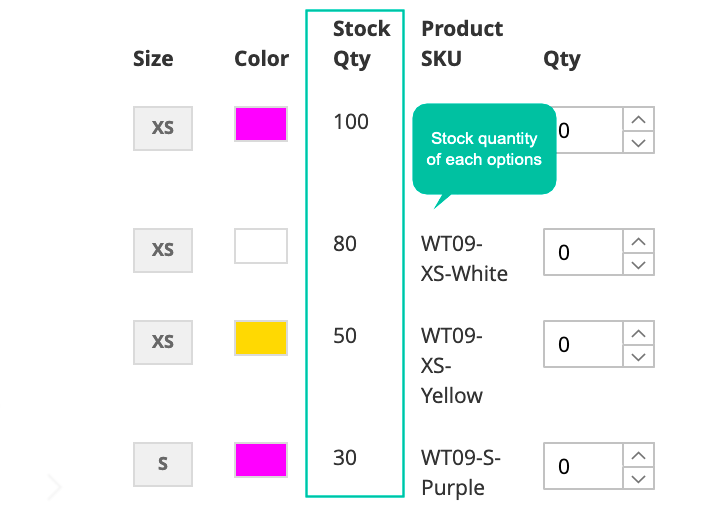Focus the Qty field for WT09-XS-White
This screenshot has width=711, height=510.
[x=584, y=252]
